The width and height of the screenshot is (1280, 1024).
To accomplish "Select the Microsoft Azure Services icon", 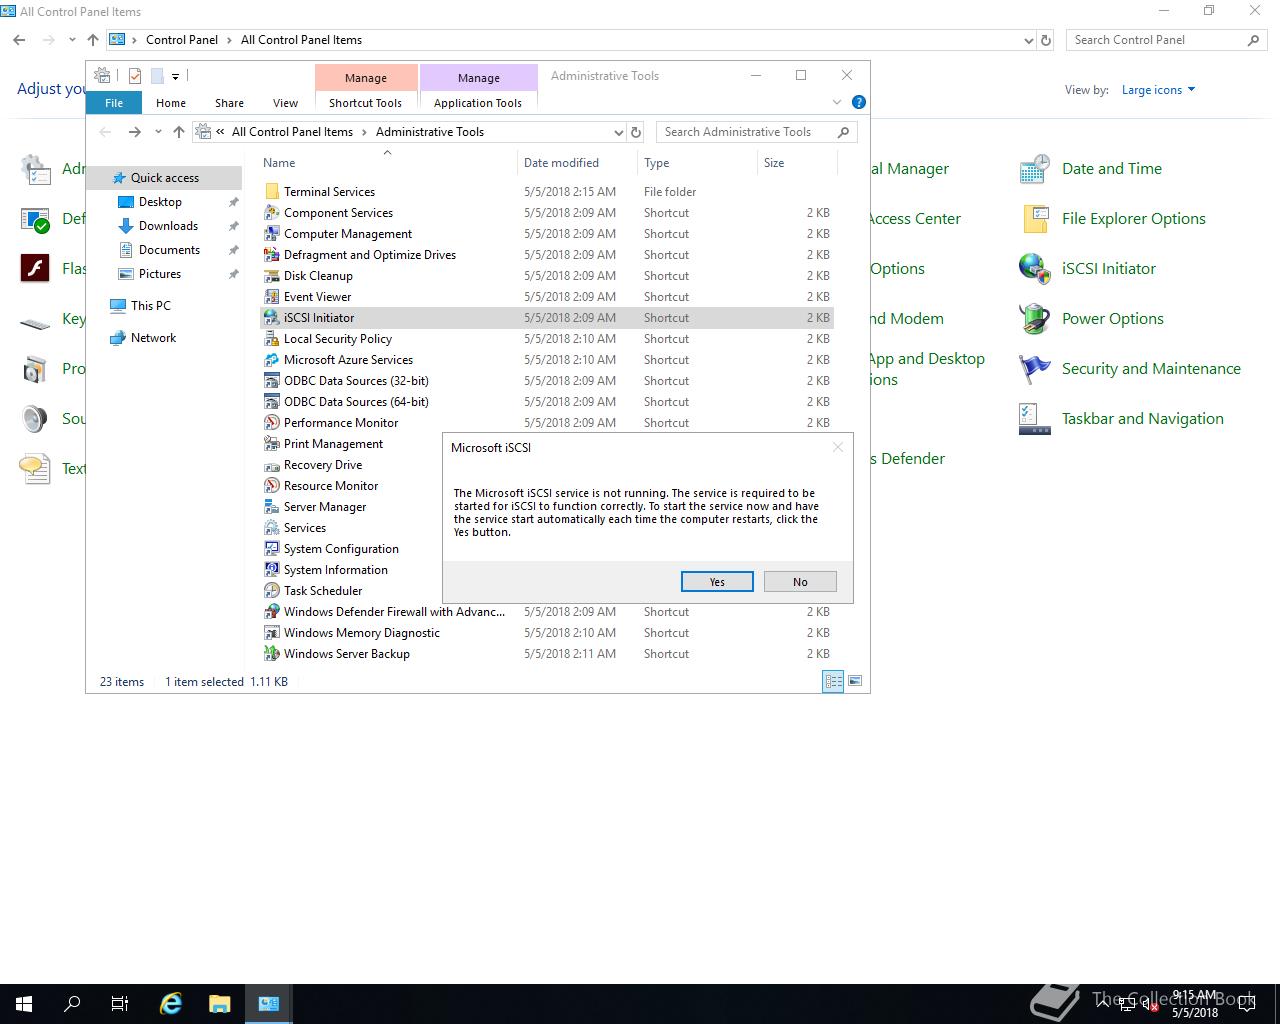I will (x=271, y=360).
